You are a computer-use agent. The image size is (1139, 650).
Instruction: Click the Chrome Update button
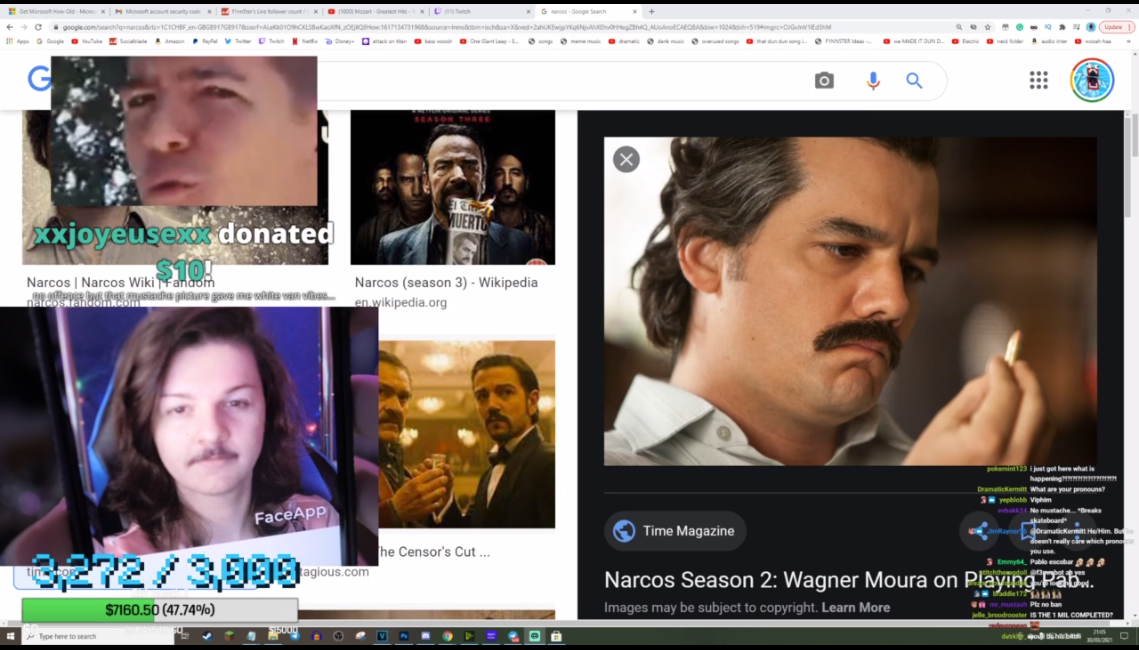(x=1114, y=27)
